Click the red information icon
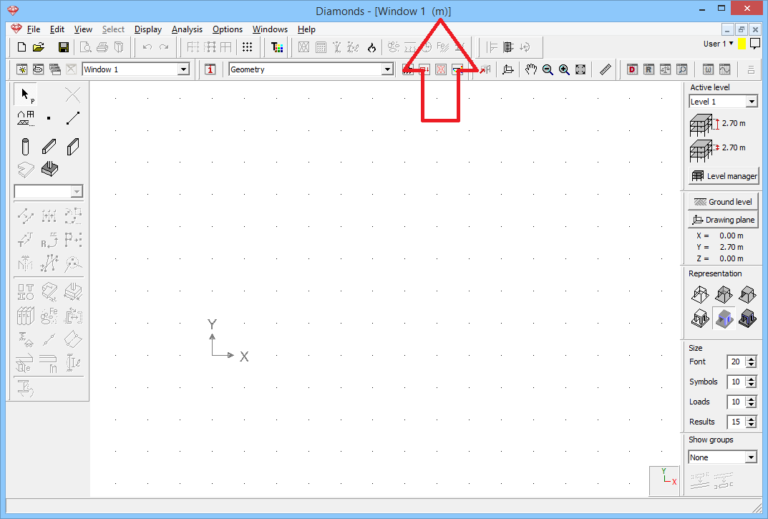Viewport: 768px width, 519px height. (x=210, y=70)
